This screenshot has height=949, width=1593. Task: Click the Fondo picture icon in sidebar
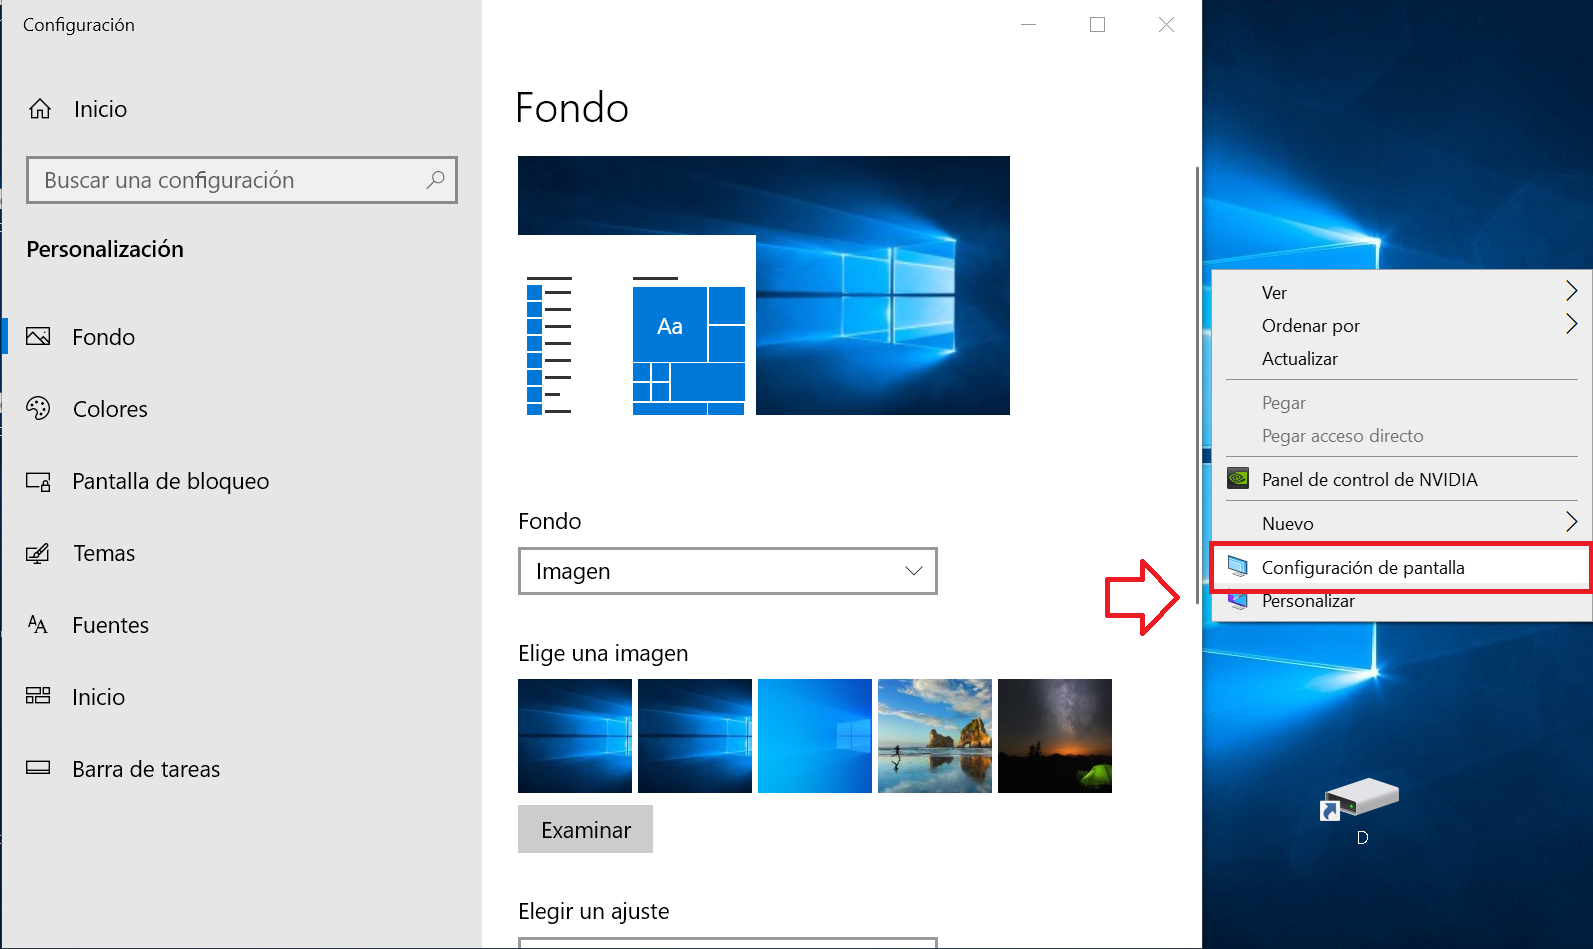click(38, 336)
